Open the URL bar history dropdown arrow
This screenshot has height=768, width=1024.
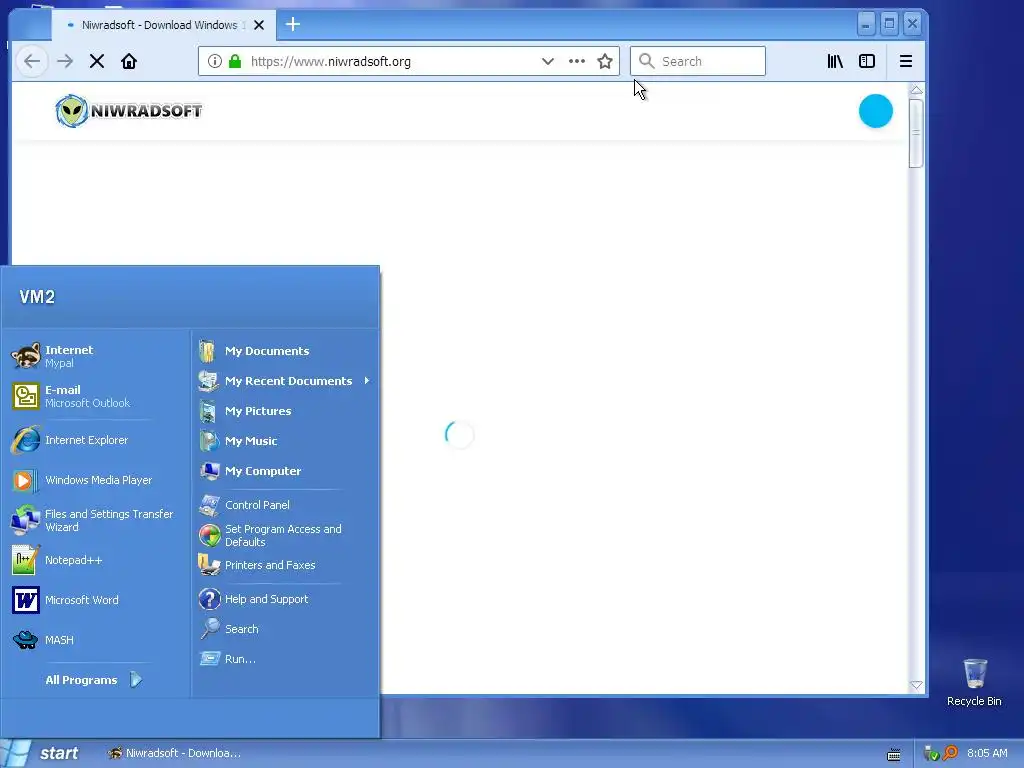click(x=547, y=61)
